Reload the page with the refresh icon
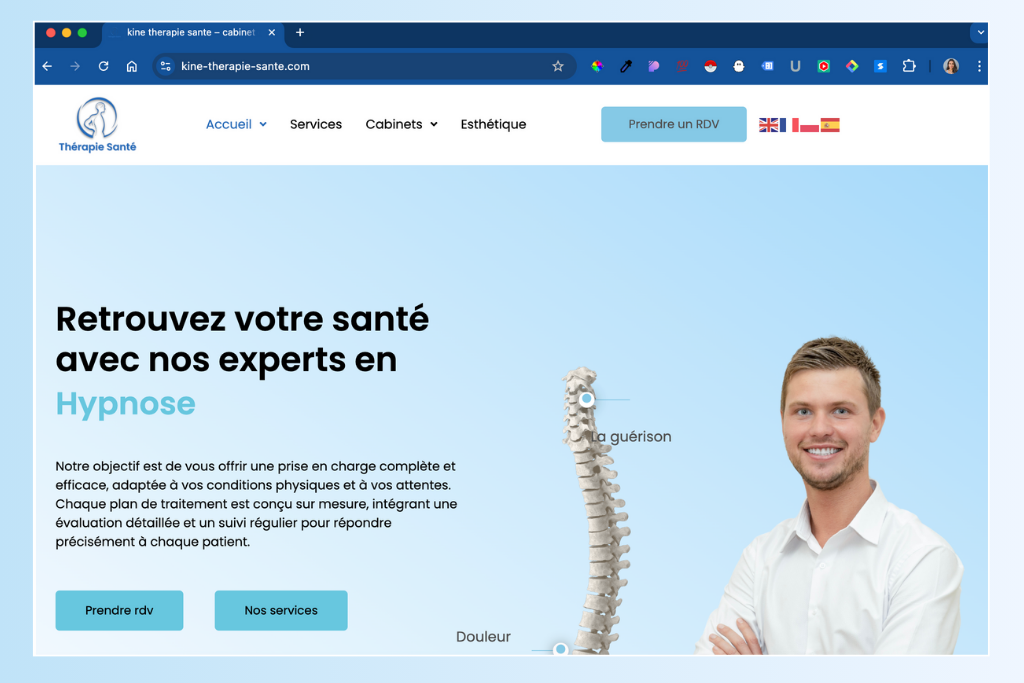This screenshot has width=1024, height=683. click(x=103, y=66)
